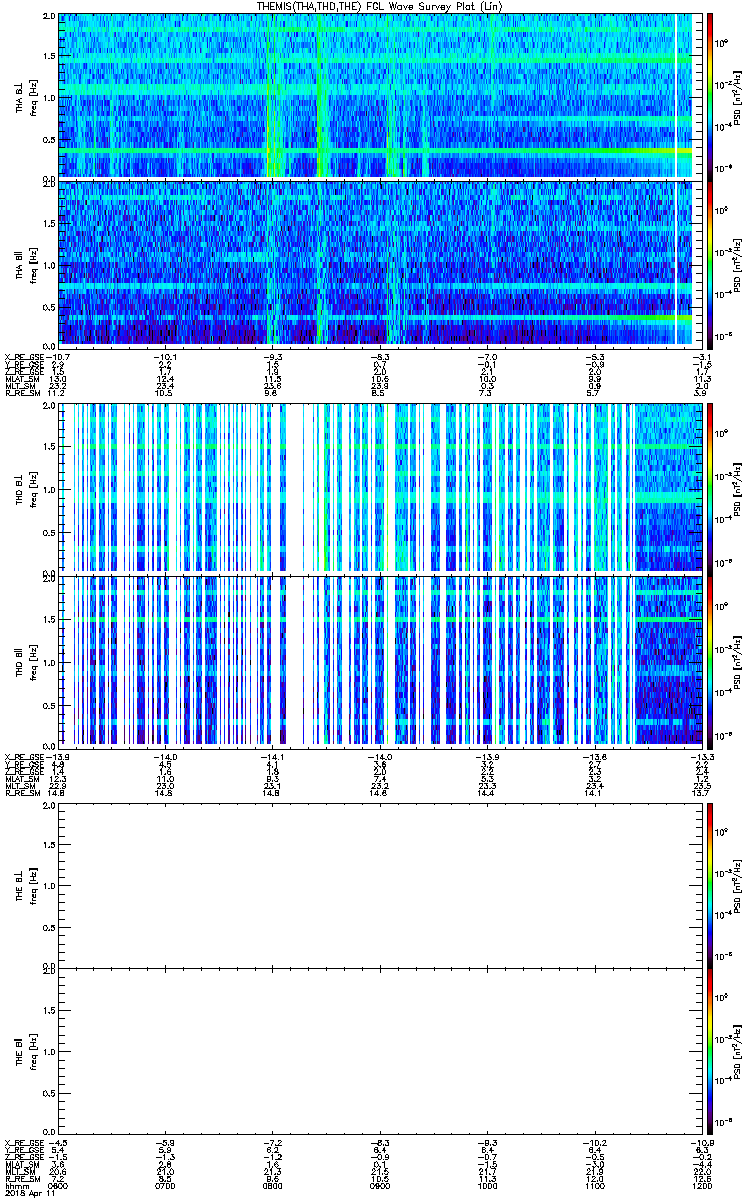This screenshot has height=1200, width=750.
Task: Select the THA B-perpendicular spectrogram panel
Action: pos(376,95)
